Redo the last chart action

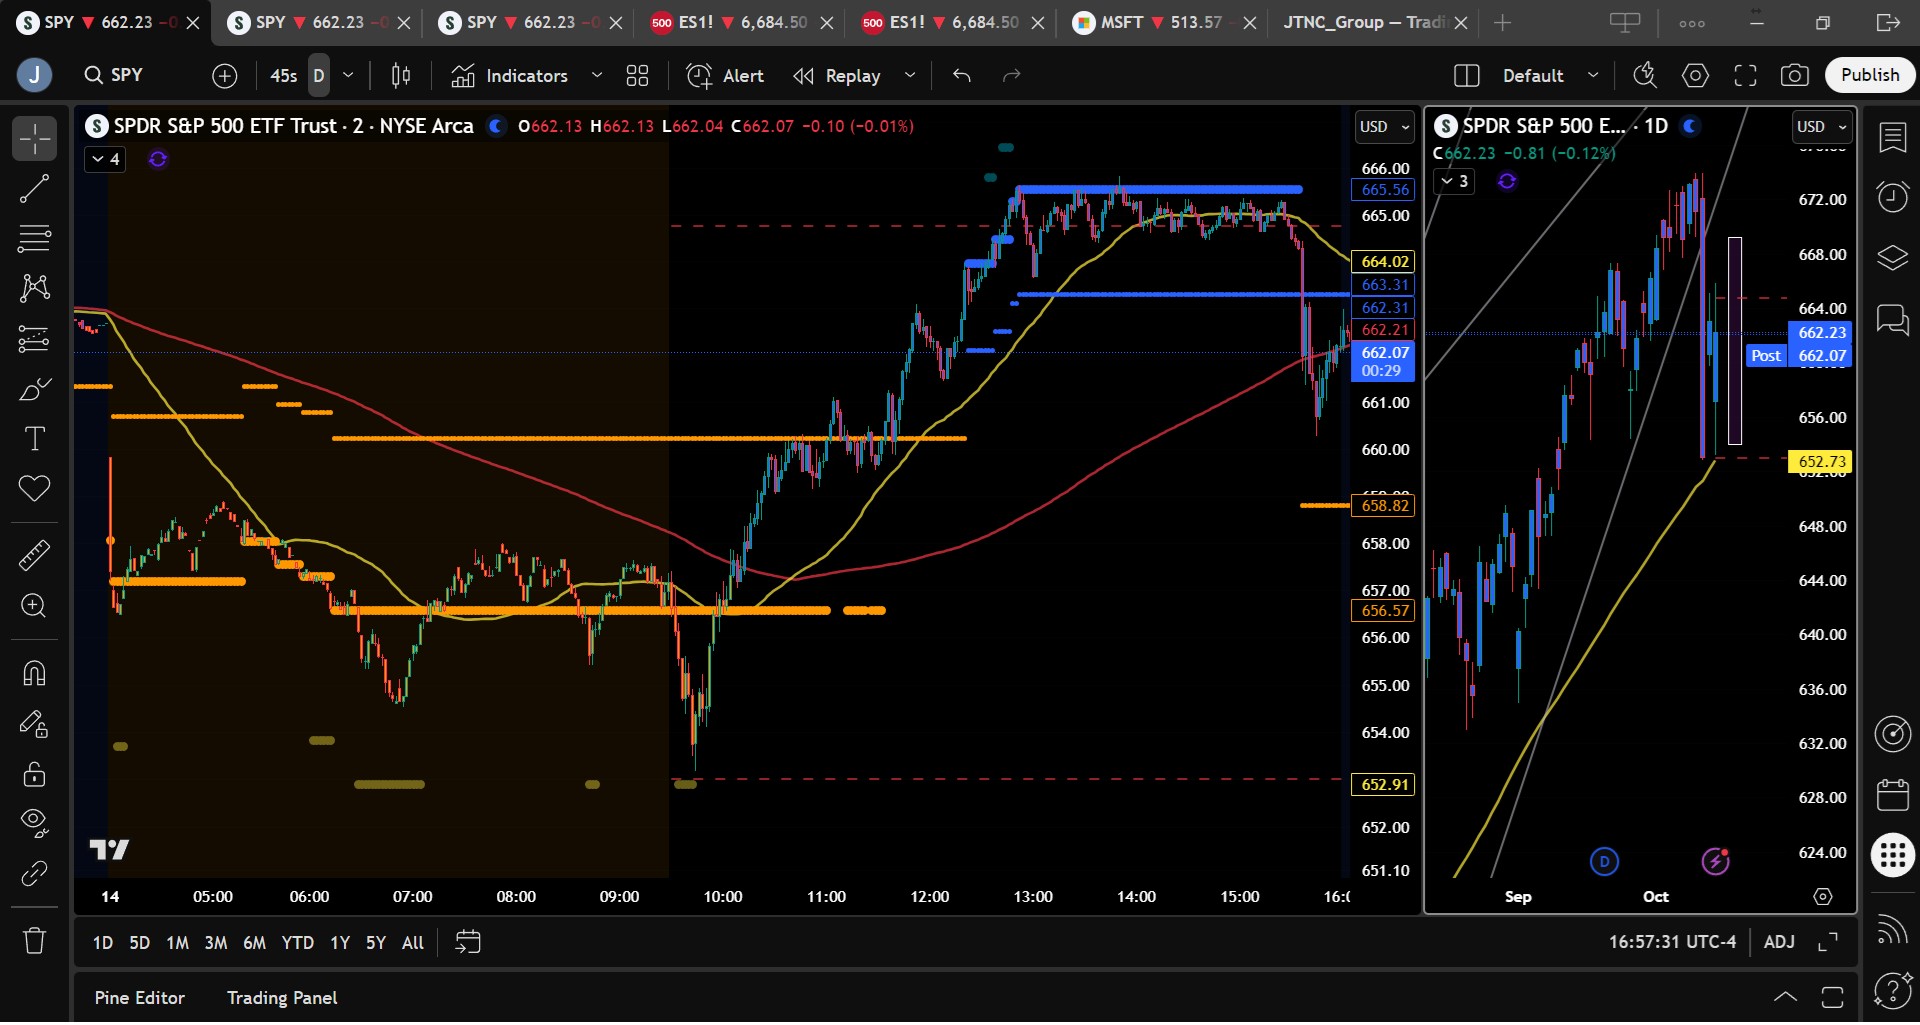point(1012,75)
